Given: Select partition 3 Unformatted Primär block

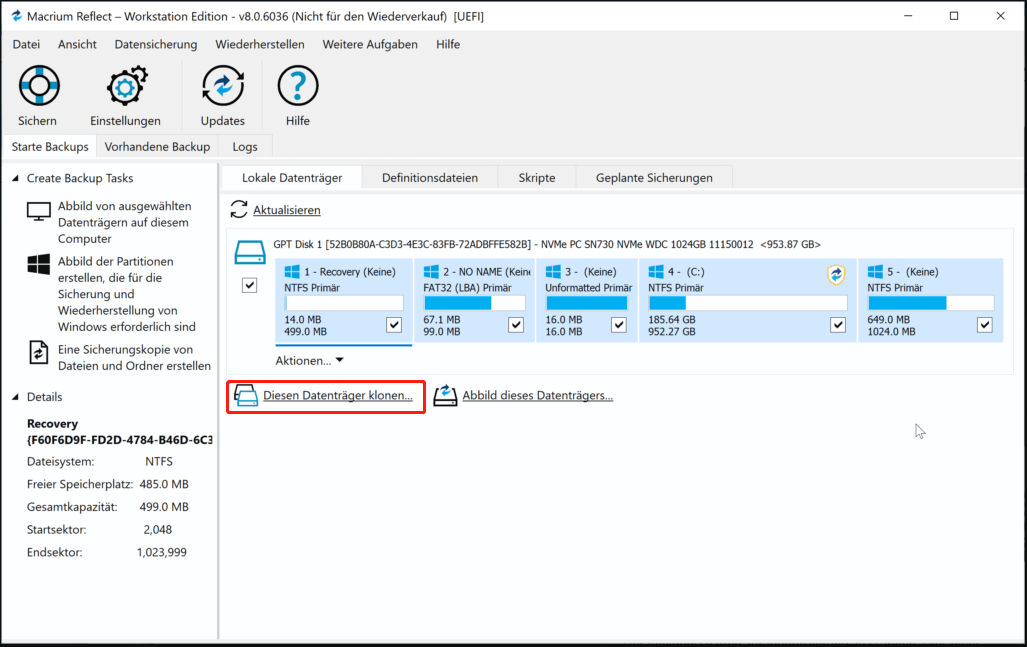Looking at the screenshot, I should point(588,301).
